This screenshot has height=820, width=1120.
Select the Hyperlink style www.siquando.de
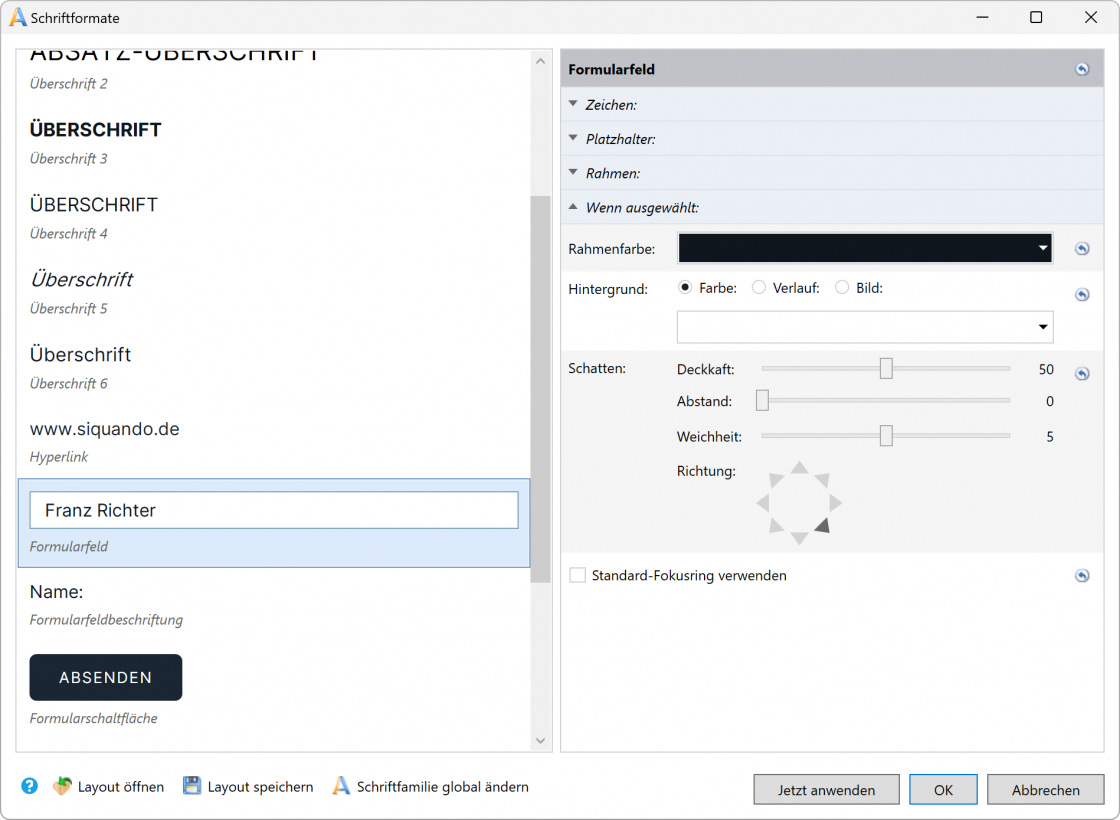pyautogui.click(x=105, y=430)
